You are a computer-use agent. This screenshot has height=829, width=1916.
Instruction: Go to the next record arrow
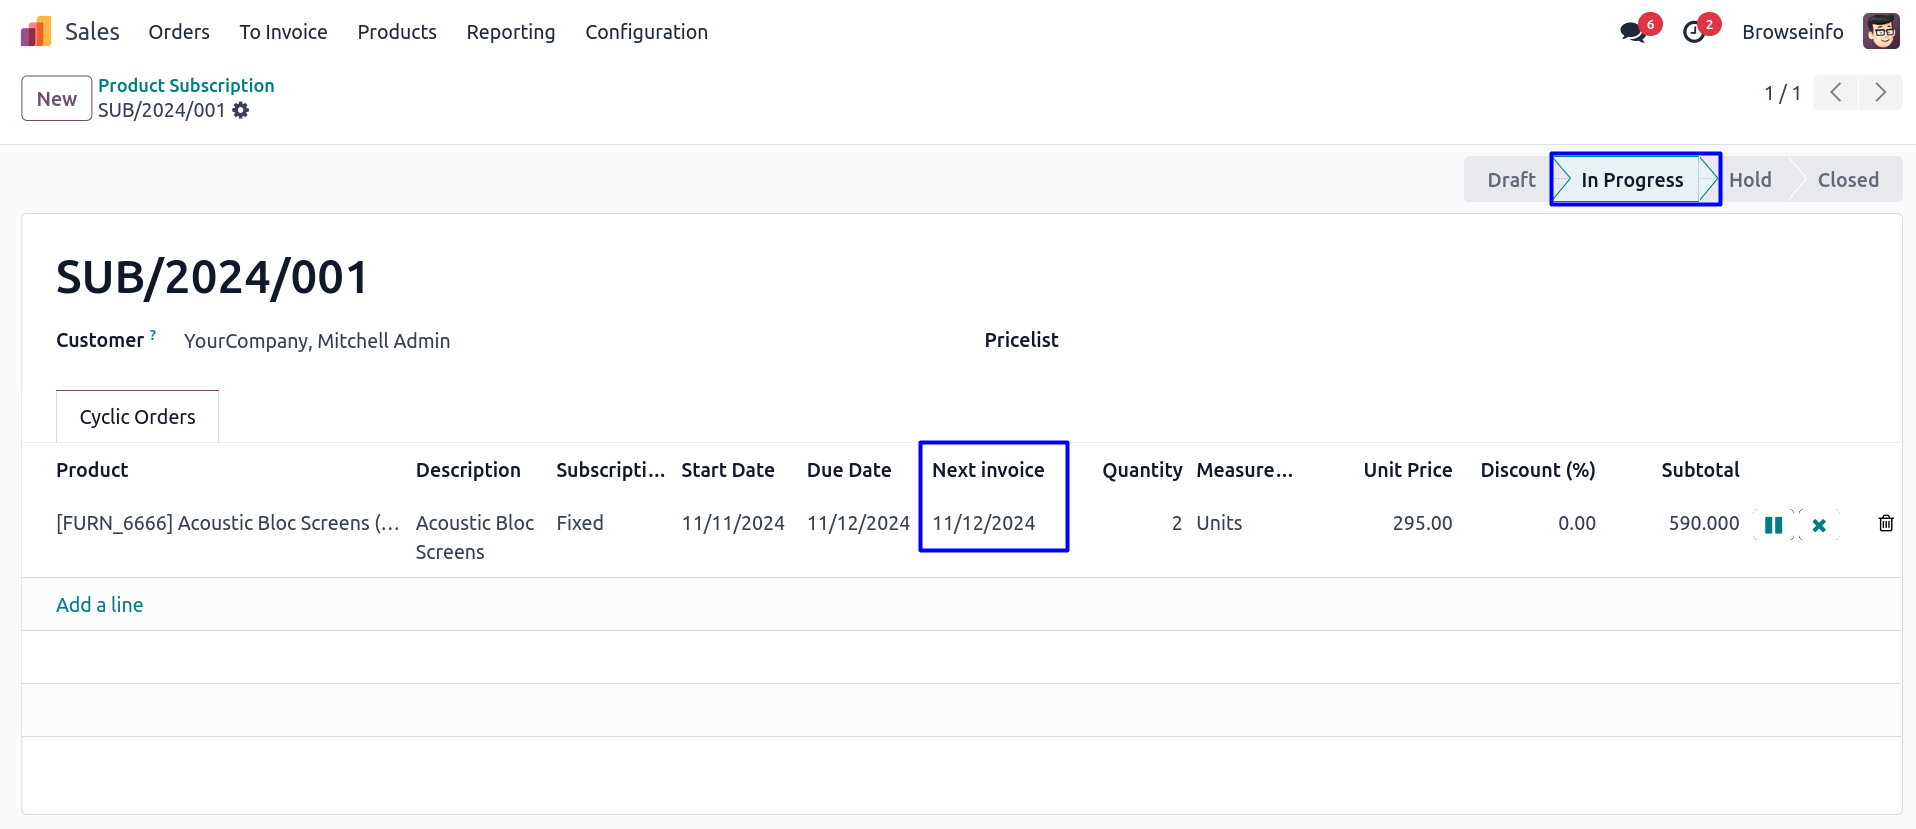1880,93
